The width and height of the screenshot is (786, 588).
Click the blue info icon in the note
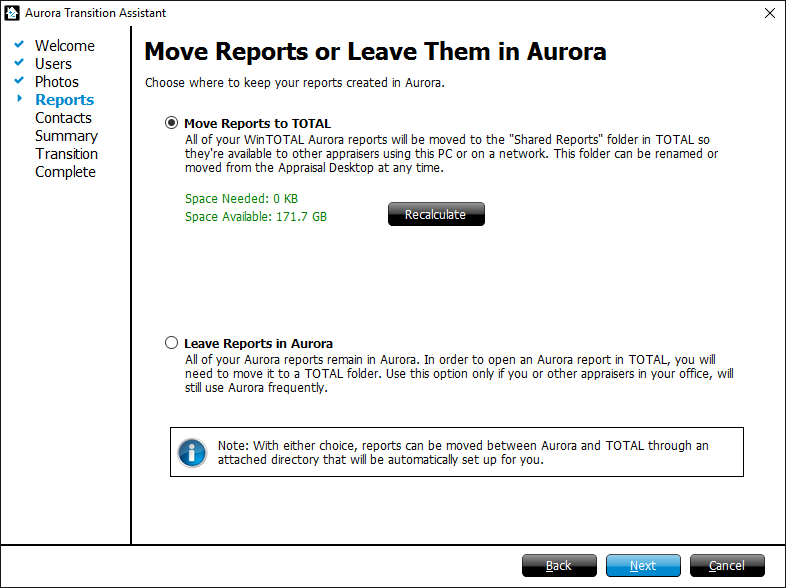coord(192,452)
